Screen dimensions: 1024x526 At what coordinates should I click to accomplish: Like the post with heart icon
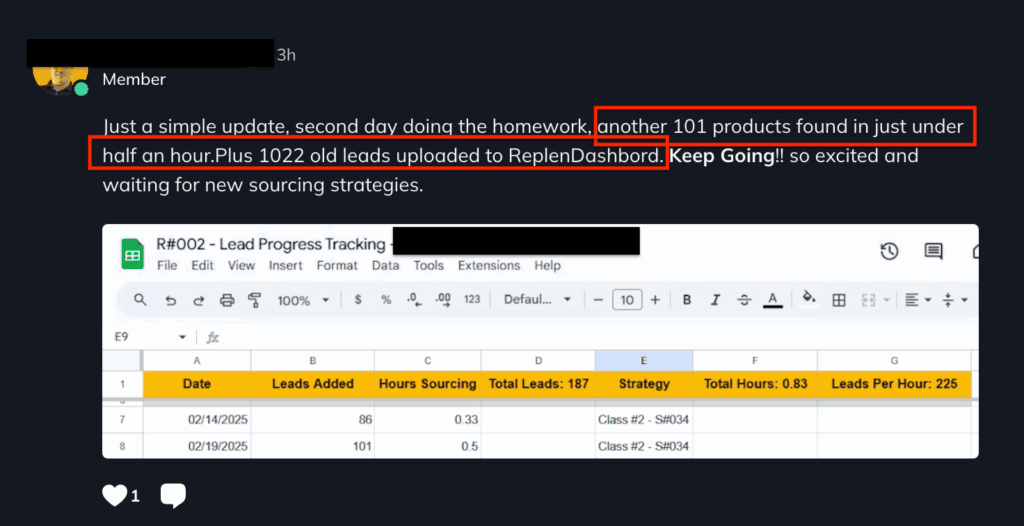coord(115,495)
